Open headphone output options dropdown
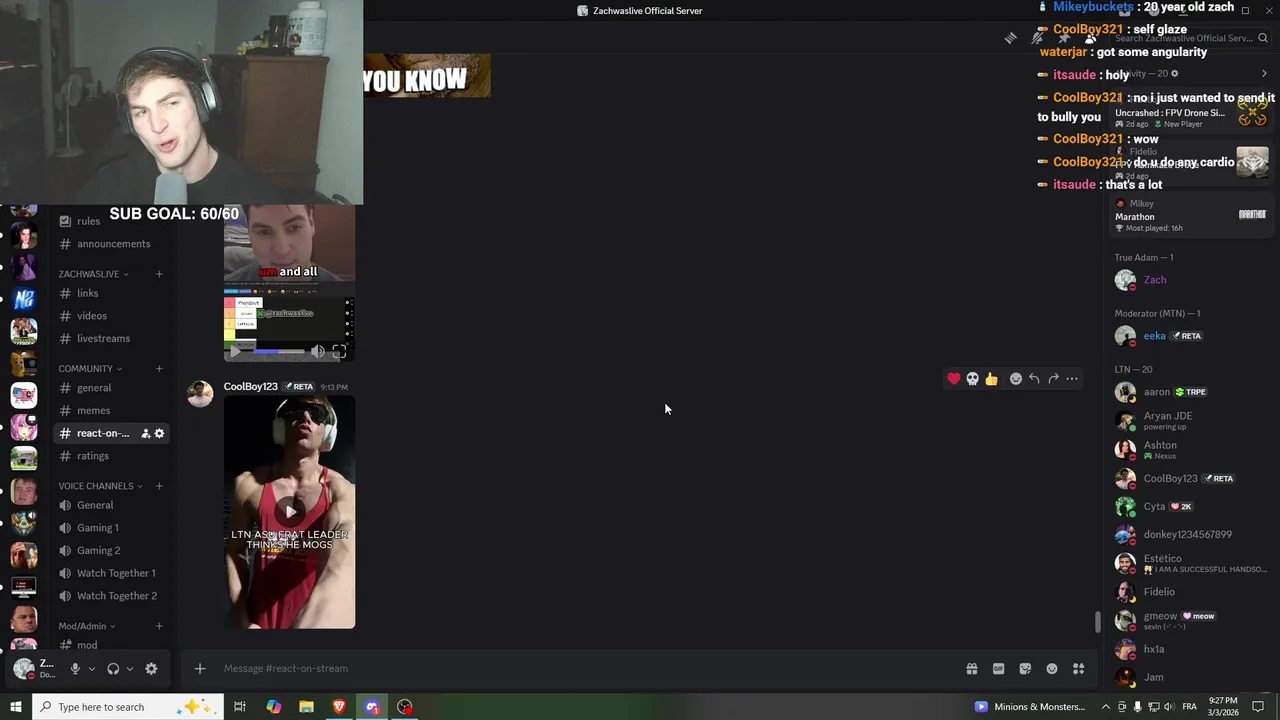 129,669
